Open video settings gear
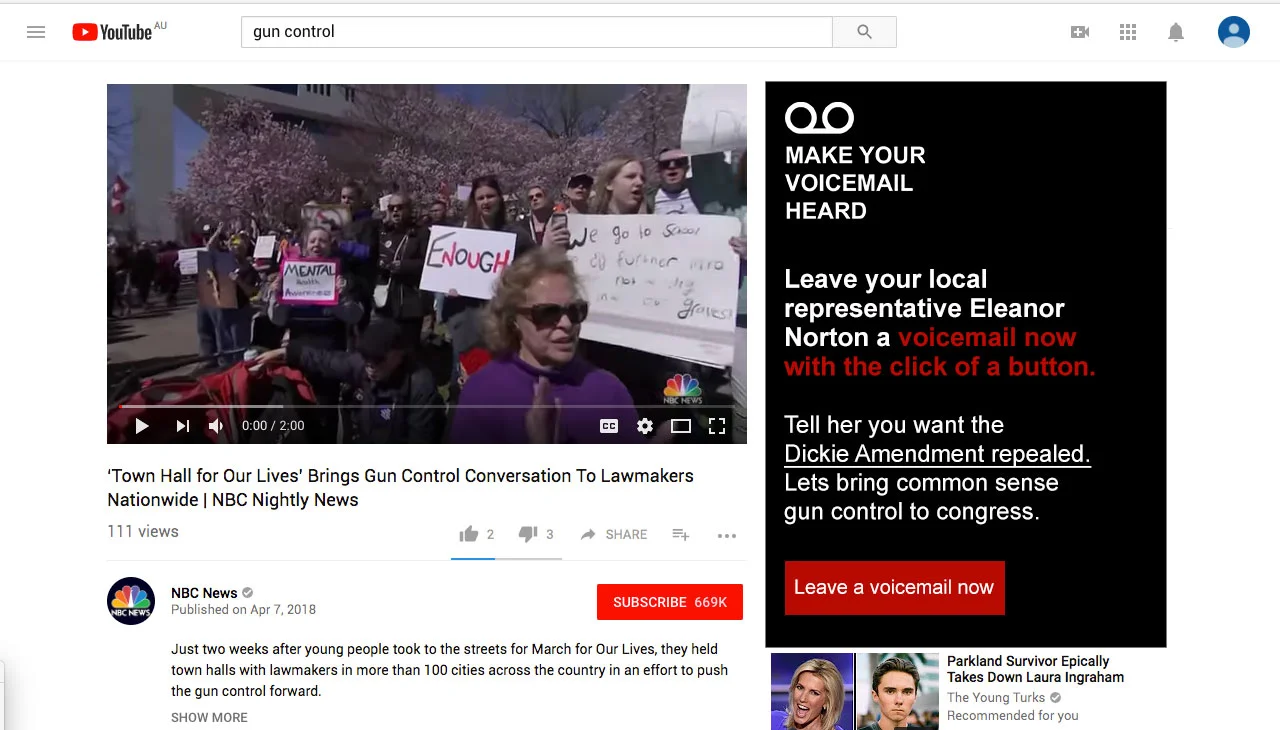This screenshot has height=730, width=1280. coord(645,426)
